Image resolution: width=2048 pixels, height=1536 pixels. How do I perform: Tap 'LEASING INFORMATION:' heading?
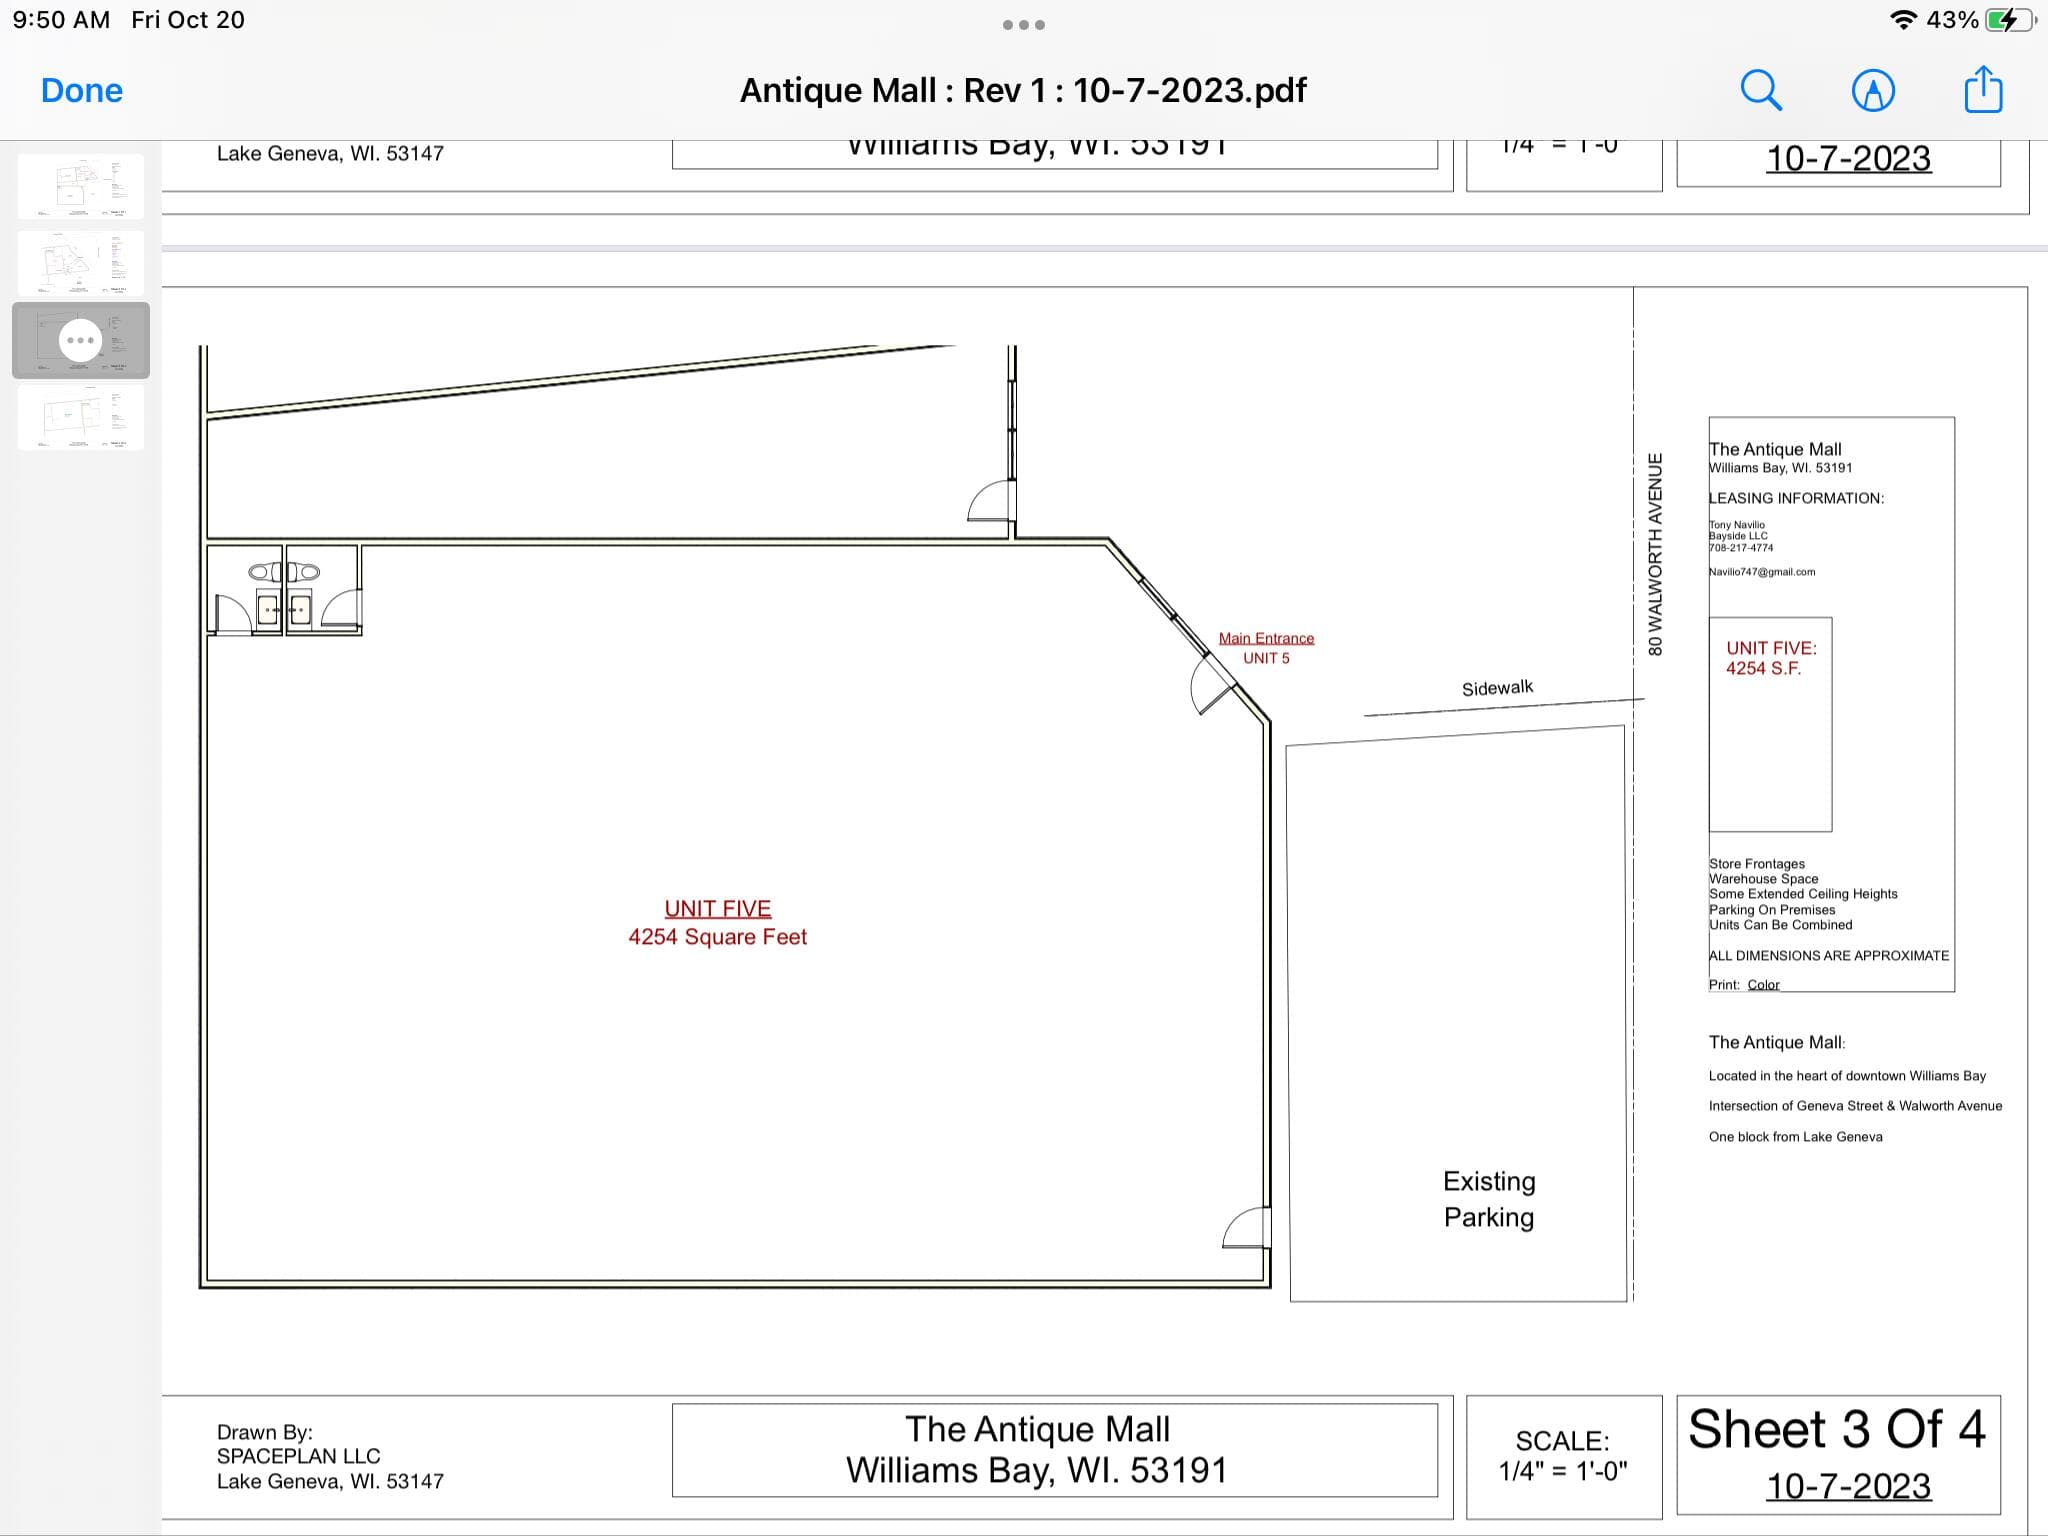[x=1796, y=498]
